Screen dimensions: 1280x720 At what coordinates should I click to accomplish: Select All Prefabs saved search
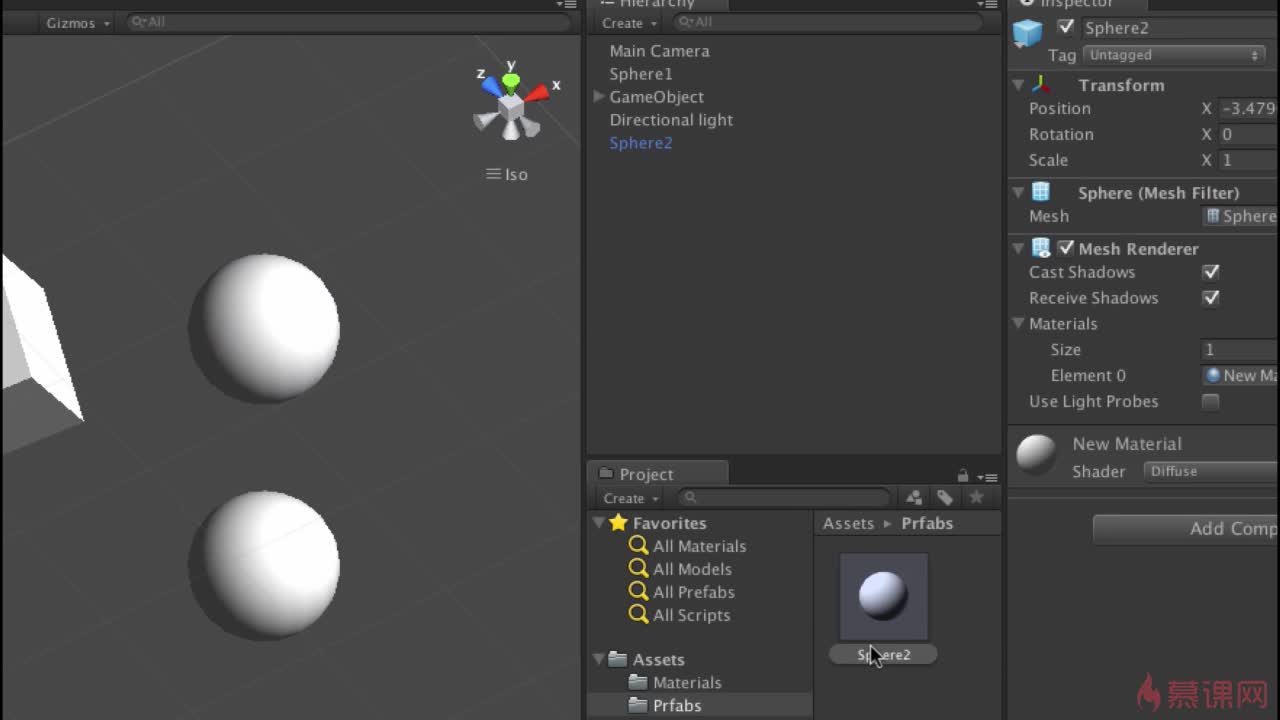pos(682,592)
